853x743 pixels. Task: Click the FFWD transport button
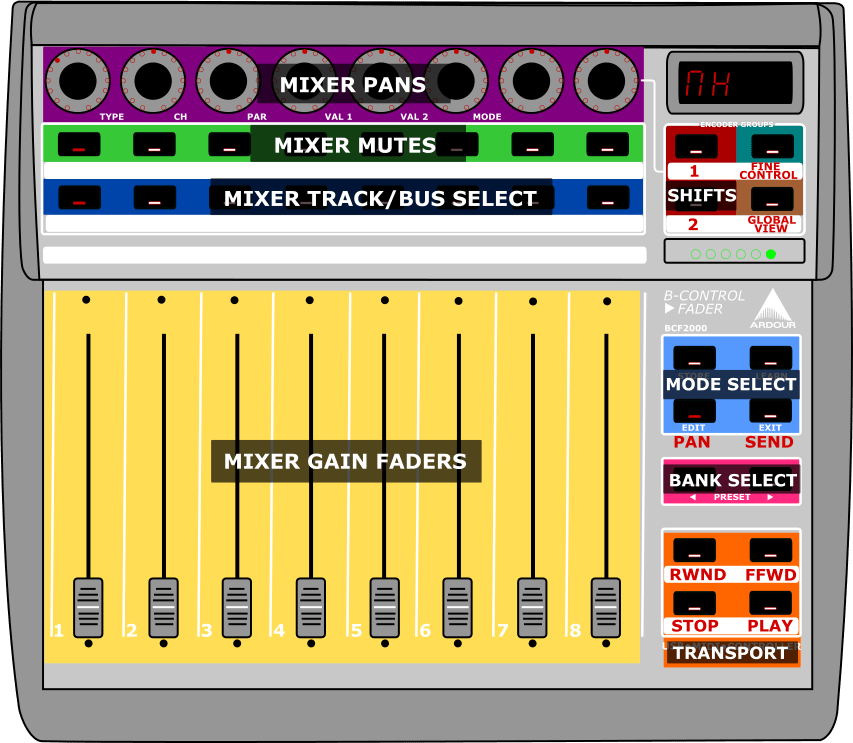pos(771,550)
